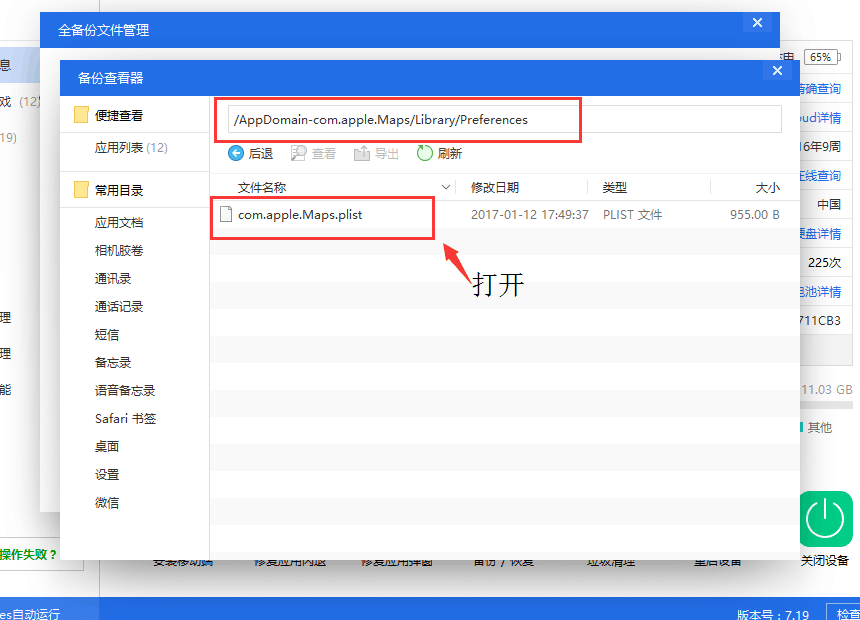Viewport: 860px width, 620px height.
Task: Open 桌面 in sidebar
Action: [106, 446]
